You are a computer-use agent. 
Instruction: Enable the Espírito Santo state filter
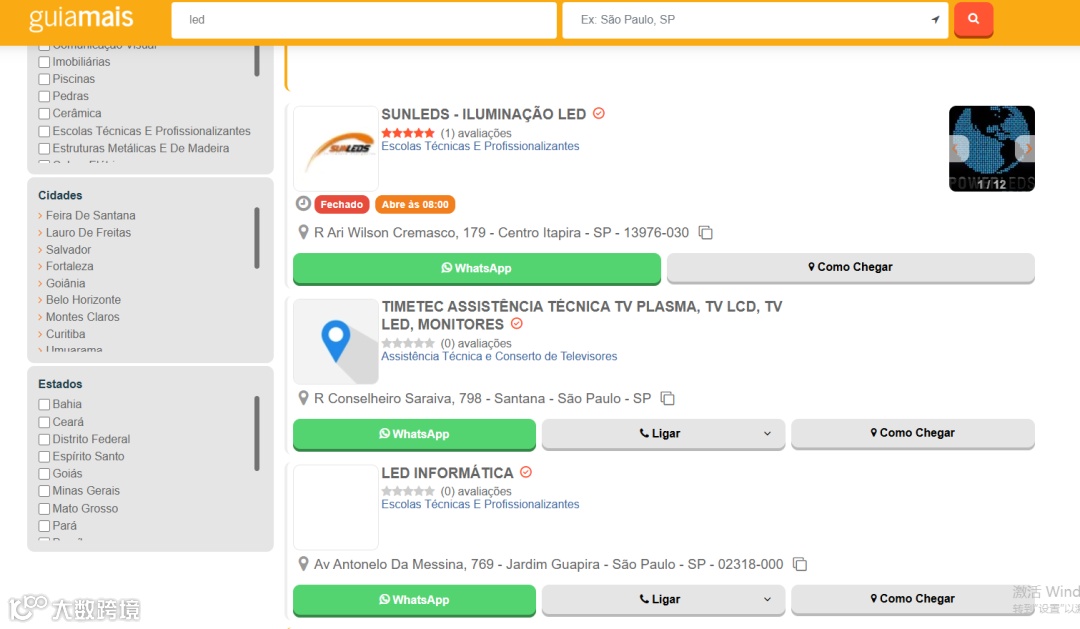click(x=44, y=457)
